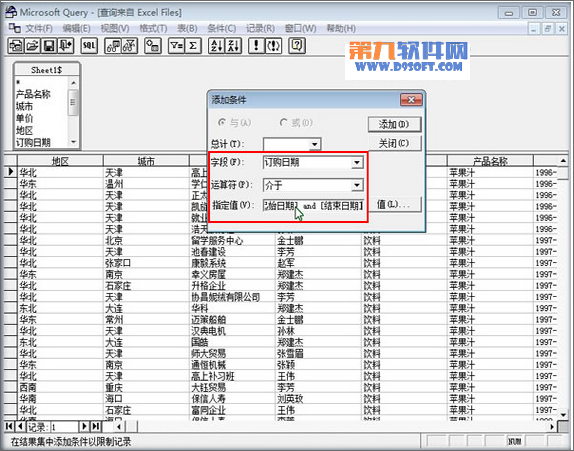Click the Show/Hide Criteria icon
Viewport: 574px width, 451px height.
(130, 46)
